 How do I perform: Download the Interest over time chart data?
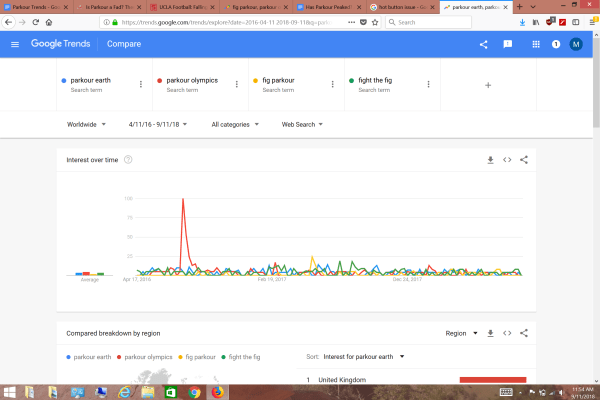point(490,159)
